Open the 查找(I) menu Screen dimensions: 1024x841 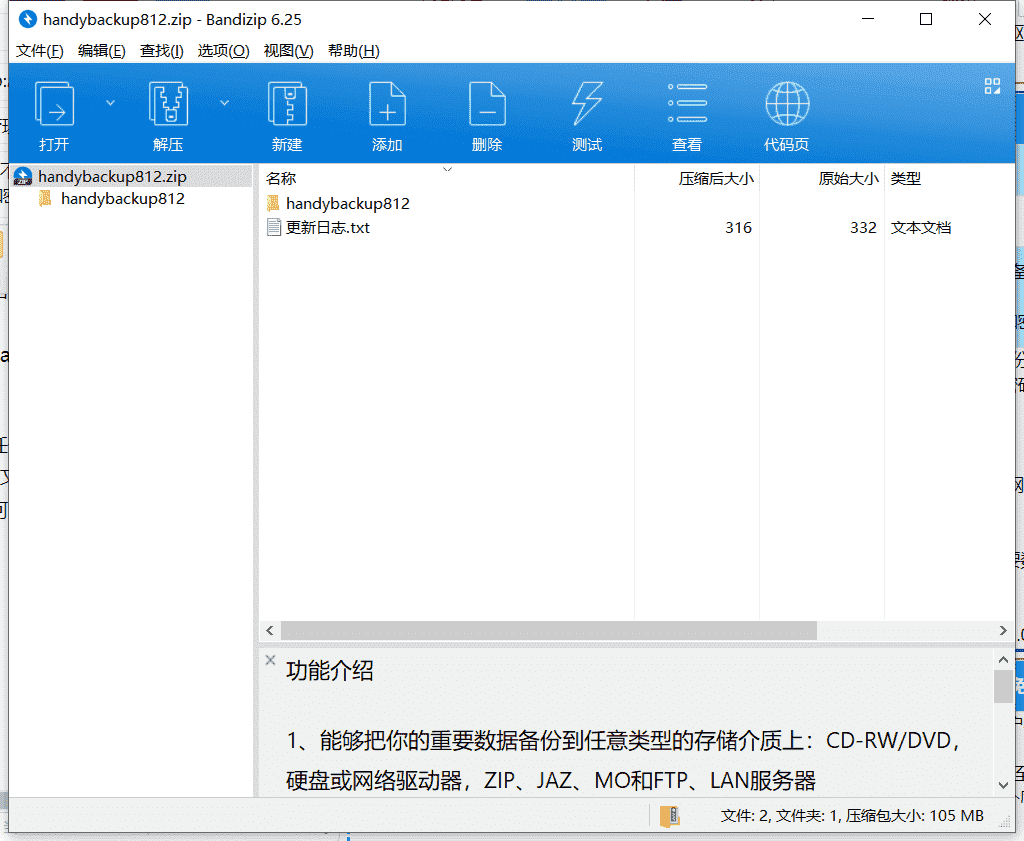[161, 51]
